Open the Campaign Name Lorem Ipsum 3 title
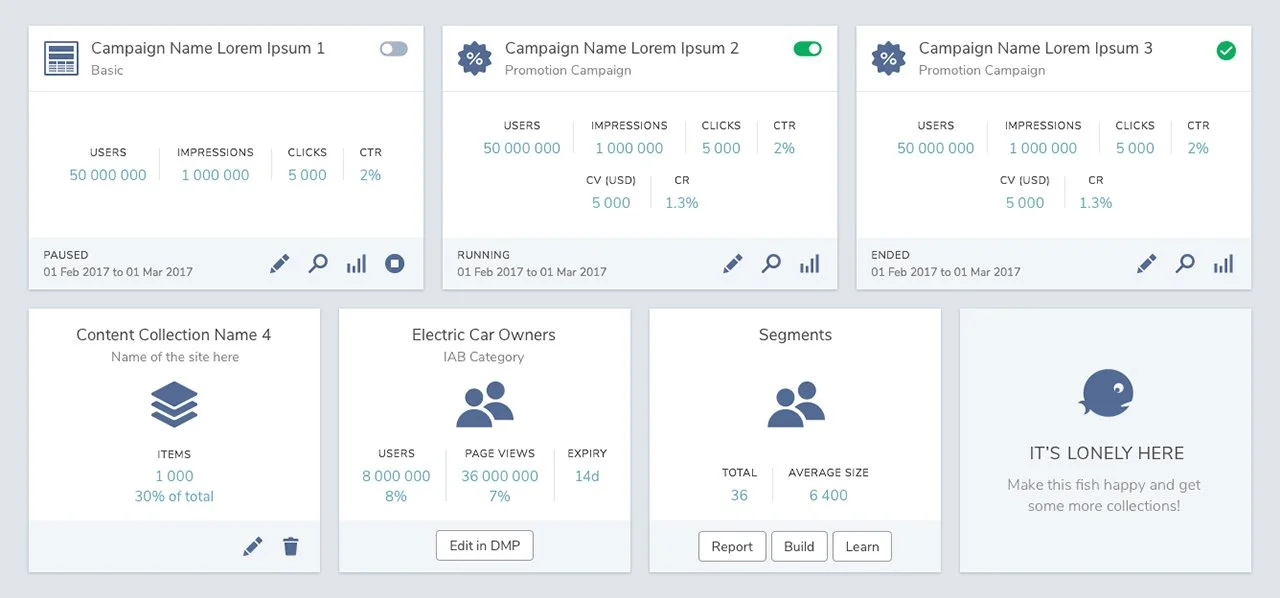 pyautogui.click(x=1036, y=48)
